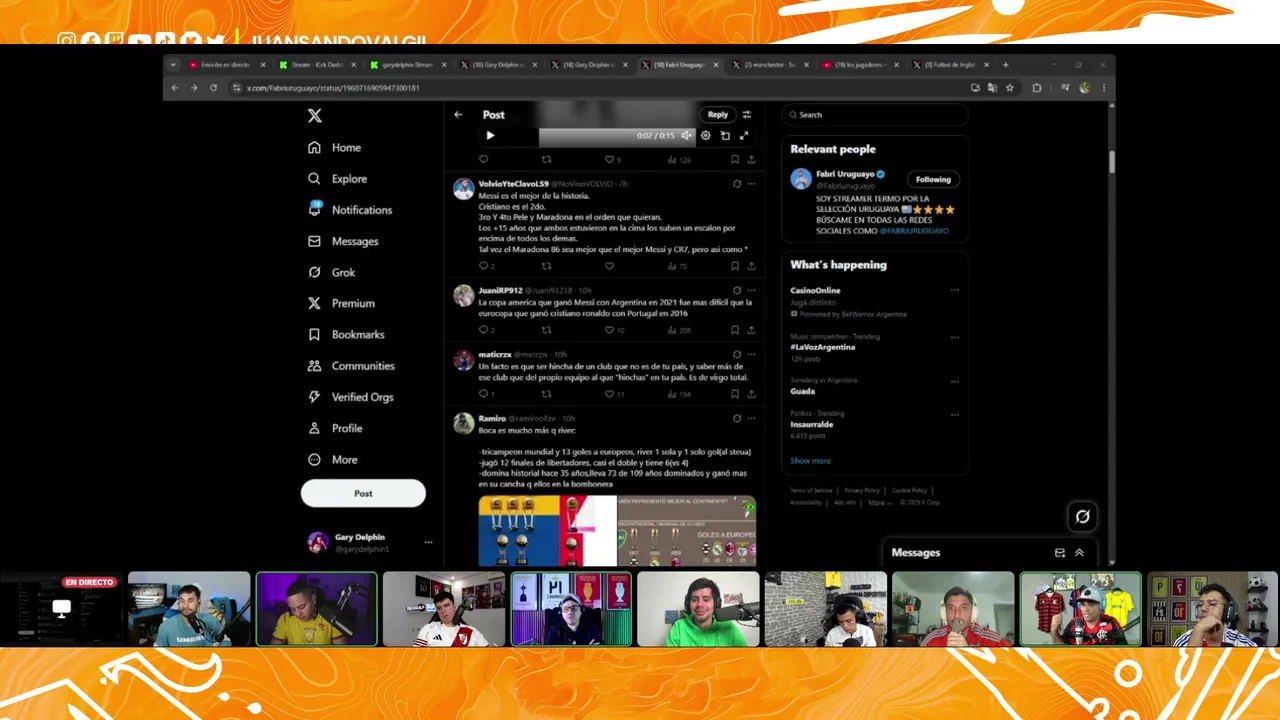Open the browser extensions puzzle icon
This screenshot has height=720, width=1280.
click(1036, 88)
